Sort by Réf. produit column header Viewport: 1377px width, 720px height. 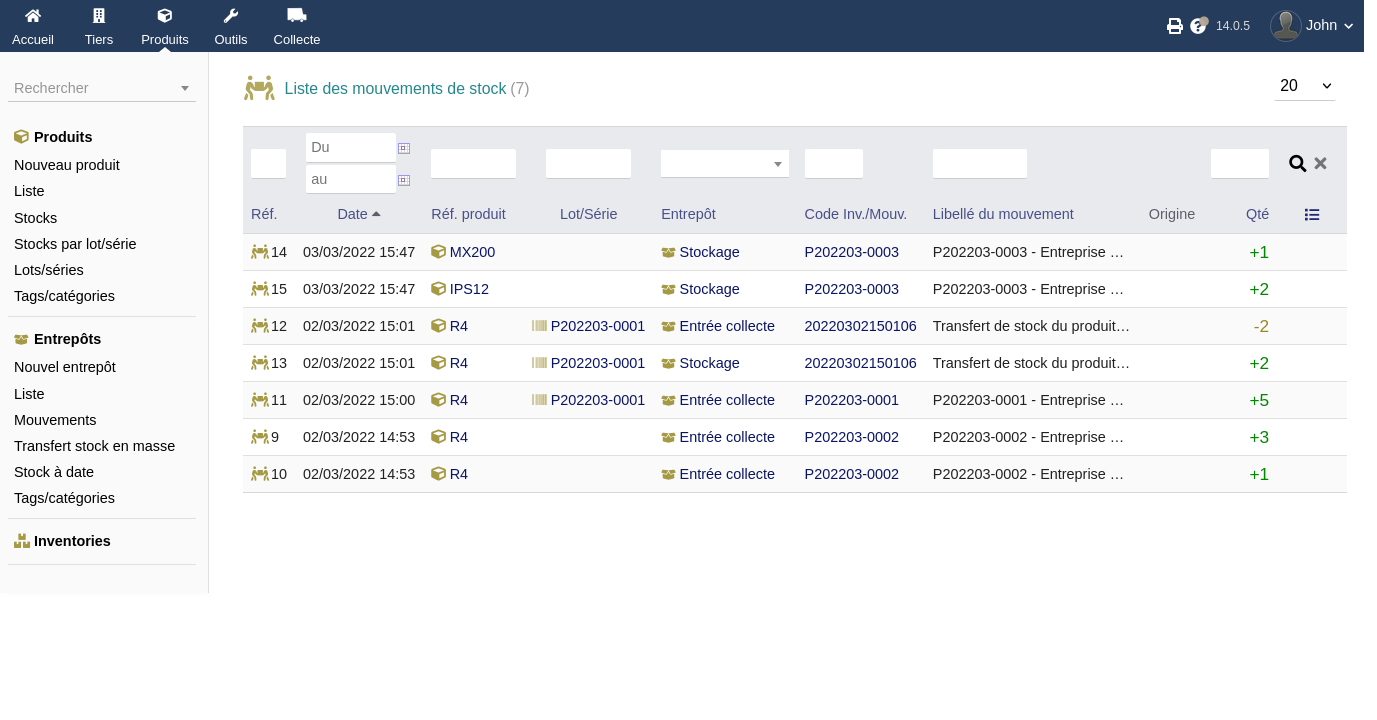point(468,214)
